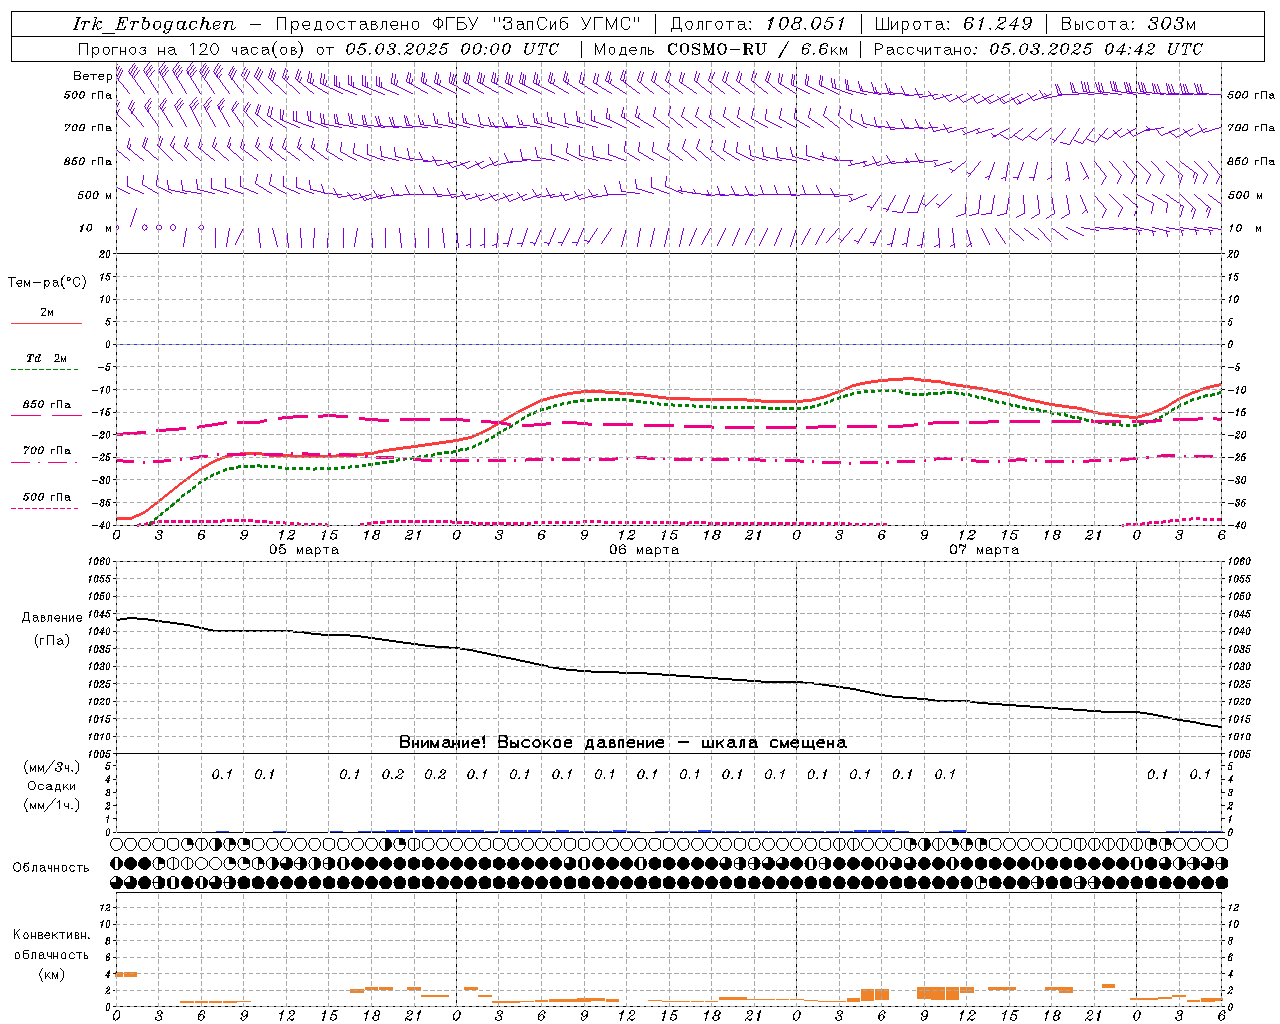This screenshot has height=1024, width=1280.
Task: Click the date label 06 марта
Action: click(644, 550)
